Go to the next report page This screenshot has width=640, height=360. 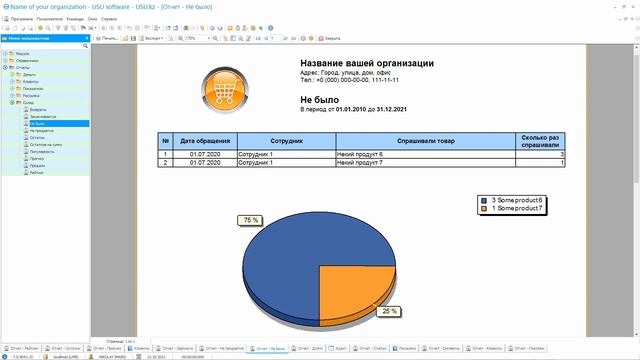click(x=285, y=38)
